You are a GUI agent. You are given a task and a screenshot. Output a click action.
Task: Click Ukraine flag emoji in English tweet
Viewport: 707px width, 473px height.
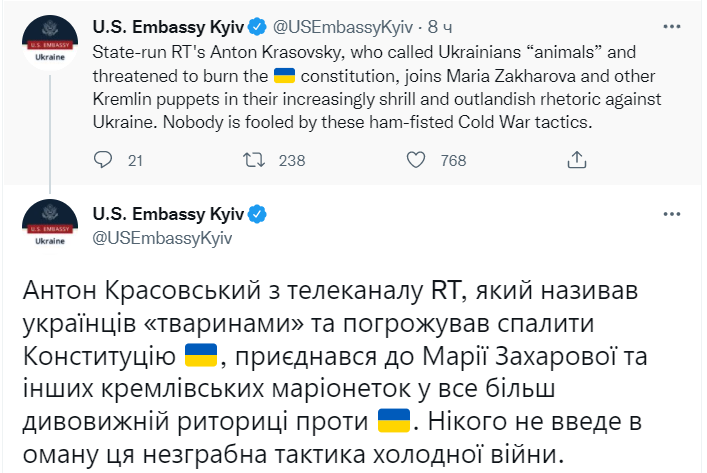coord(285,76)
